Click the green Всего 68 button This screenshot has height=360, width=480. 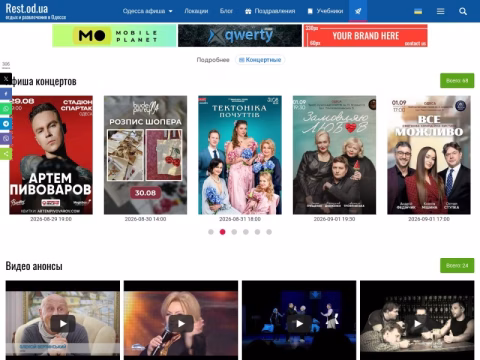click(x=457, y=81)
